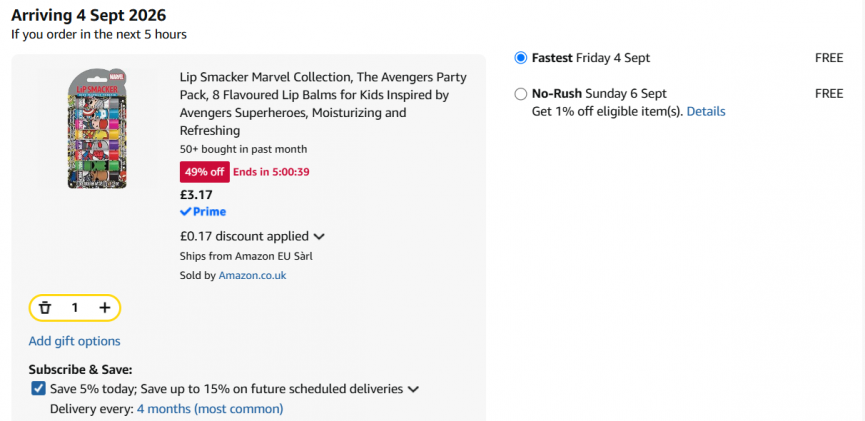
Task: Click the quantity value 1 in the stepper
Action: point(74,308)
